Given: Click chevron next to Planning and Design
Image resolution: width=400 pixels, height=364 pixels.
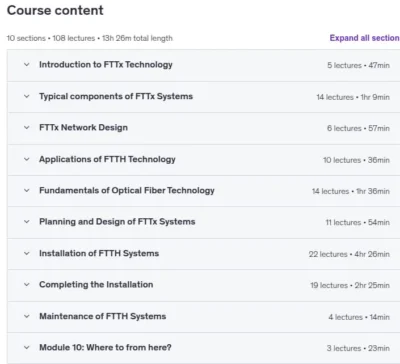Looking at the screenshot, I should pos(27,222).
